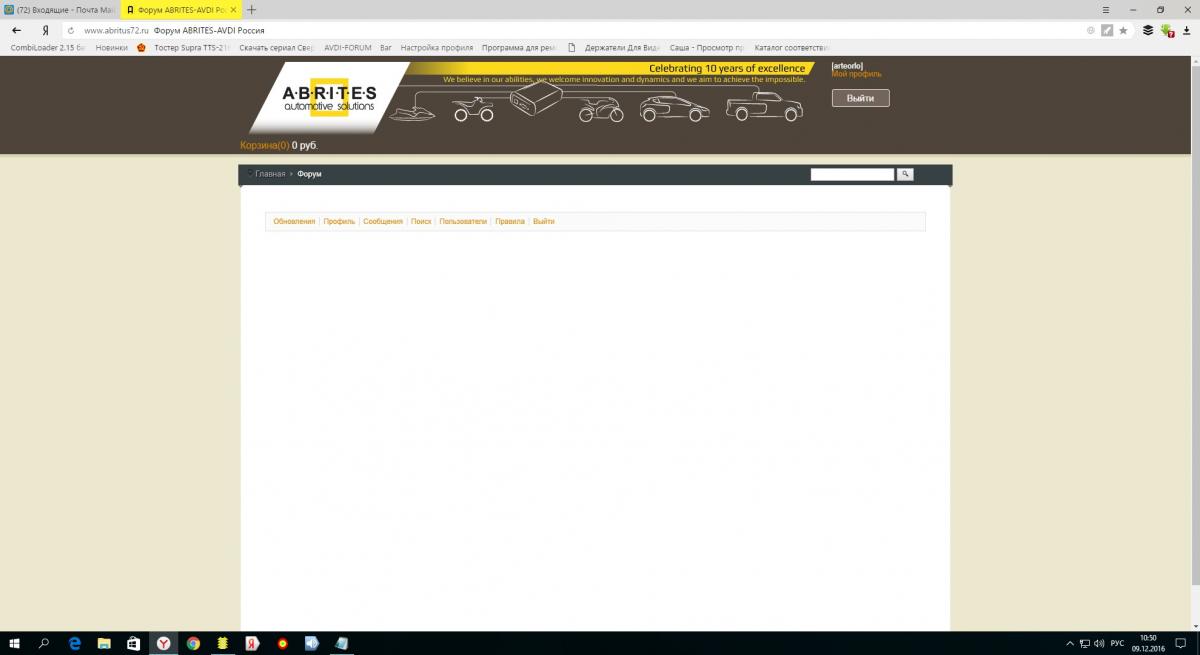The width and height of the screenshot is (1200, 655).
Task: Open the Корзина(0) cart link
Action: click(265, 145)
